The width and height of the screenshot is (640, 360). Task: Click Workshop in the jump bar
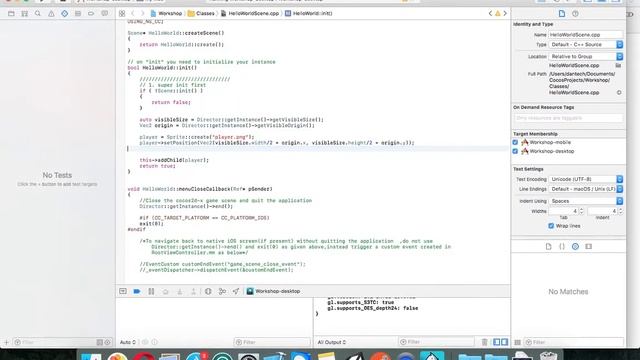click(x=166, y=13)
